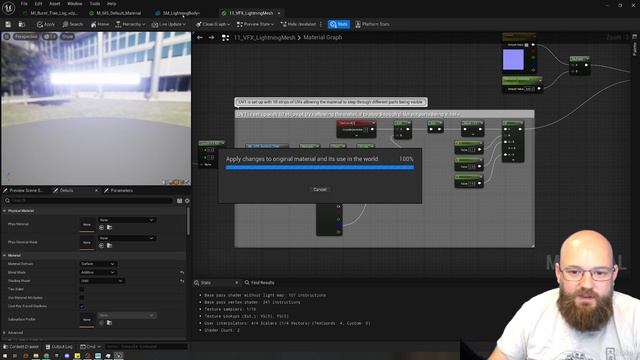
Task: Browse to Phys Material Mask asset icon
Action: 109,245
